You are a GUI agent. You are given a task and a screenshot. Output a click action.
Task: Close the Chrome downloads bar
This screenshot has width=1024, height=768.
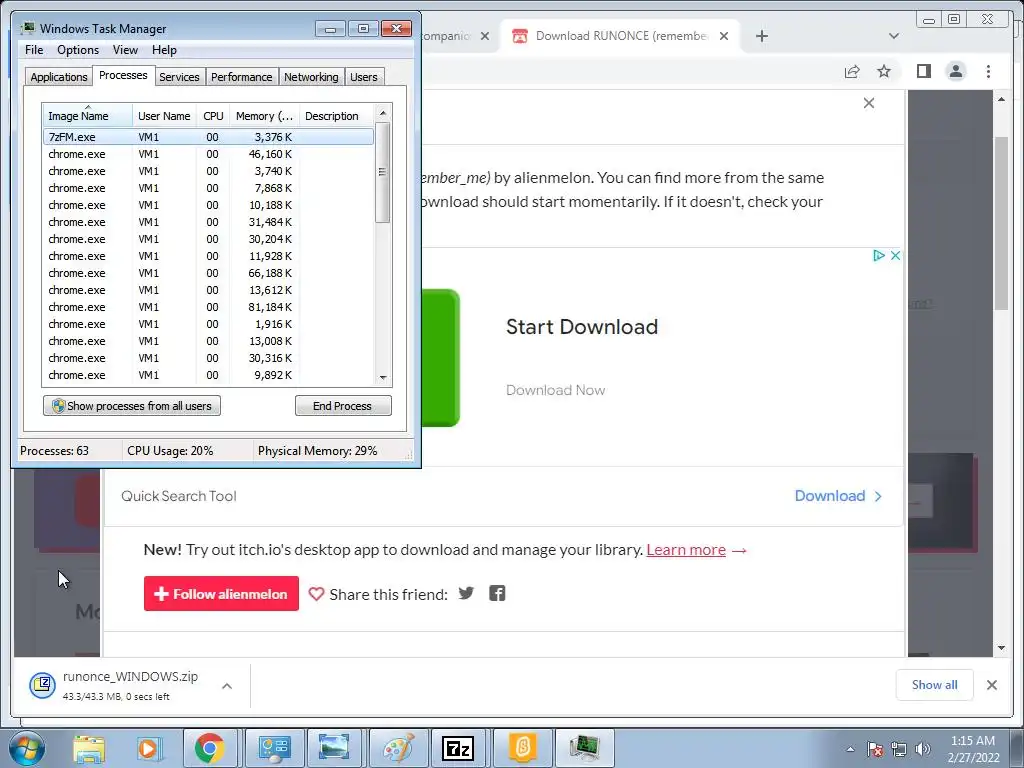[991, 684]
